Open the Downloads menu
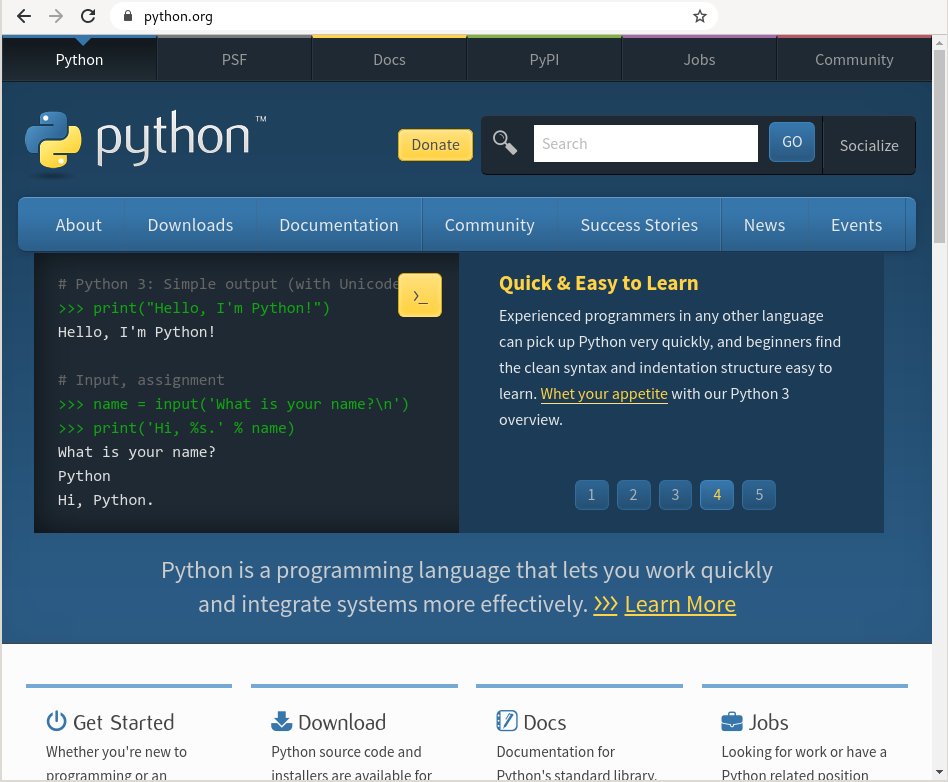The height and width of the screenshot is (782, 948). pos(190,225)
